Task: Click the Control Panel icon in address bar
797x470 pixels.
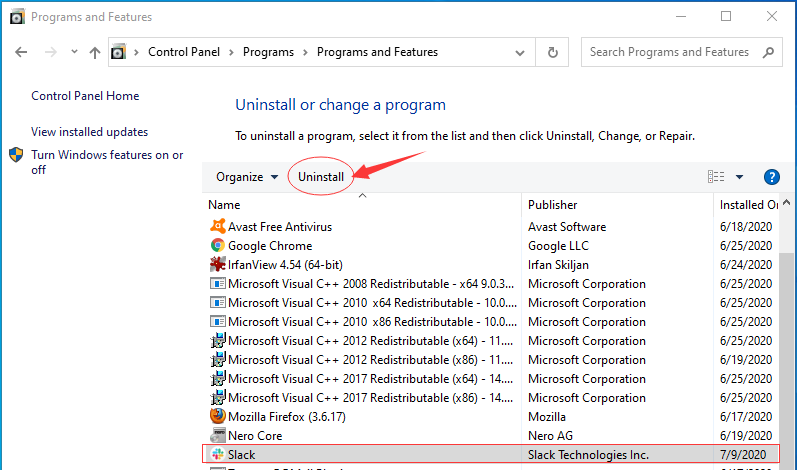Action: coord(118,52)
